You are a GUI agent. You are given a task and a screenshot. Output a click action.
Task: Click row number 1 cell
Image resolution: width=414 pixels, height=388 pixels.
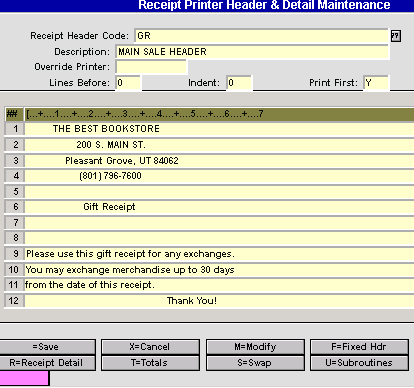tap(14, 129)
